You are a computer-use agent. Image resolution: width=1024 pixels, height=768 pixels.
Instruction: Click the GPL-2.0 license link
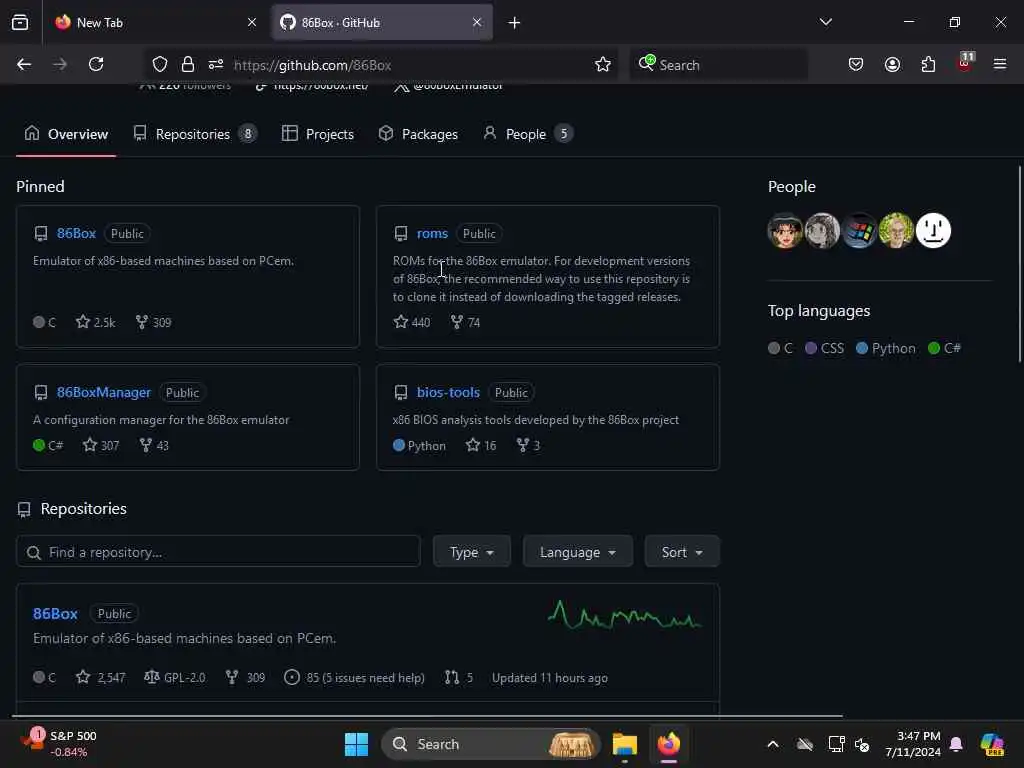[x=174, y=678]
